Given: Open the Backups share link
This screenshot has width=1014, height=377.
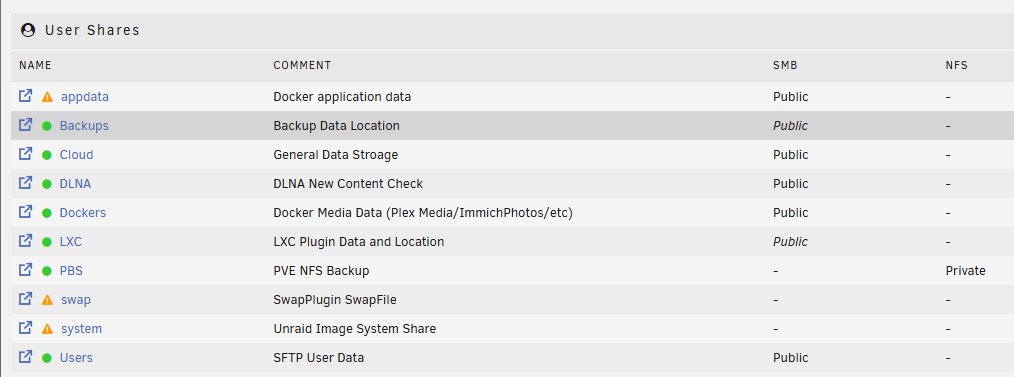Looking at the screenshot, I should tap(84, 125).
